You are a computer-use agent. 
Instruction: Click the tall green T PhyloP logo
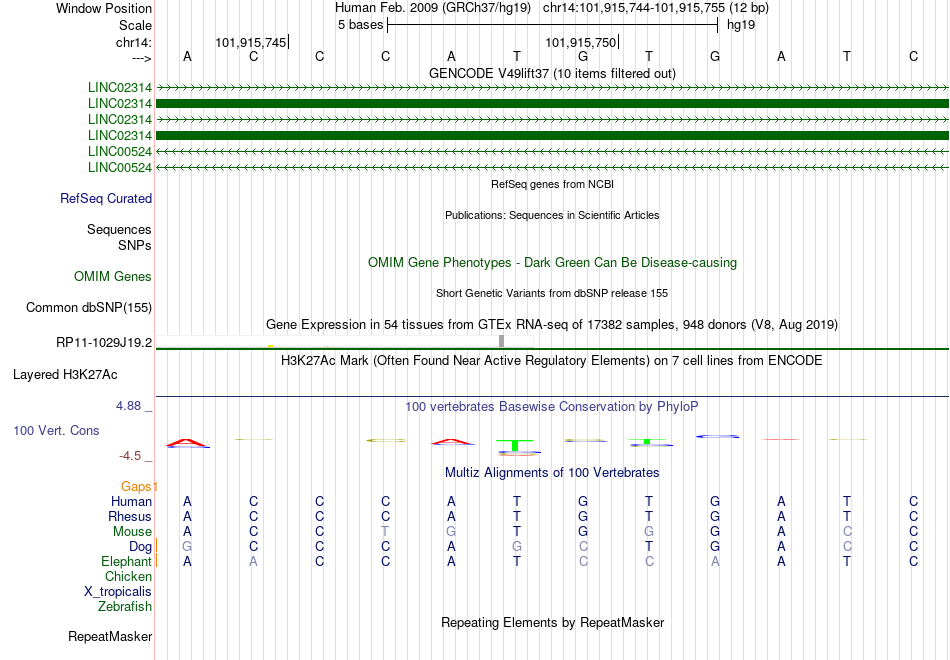(515, 445)
